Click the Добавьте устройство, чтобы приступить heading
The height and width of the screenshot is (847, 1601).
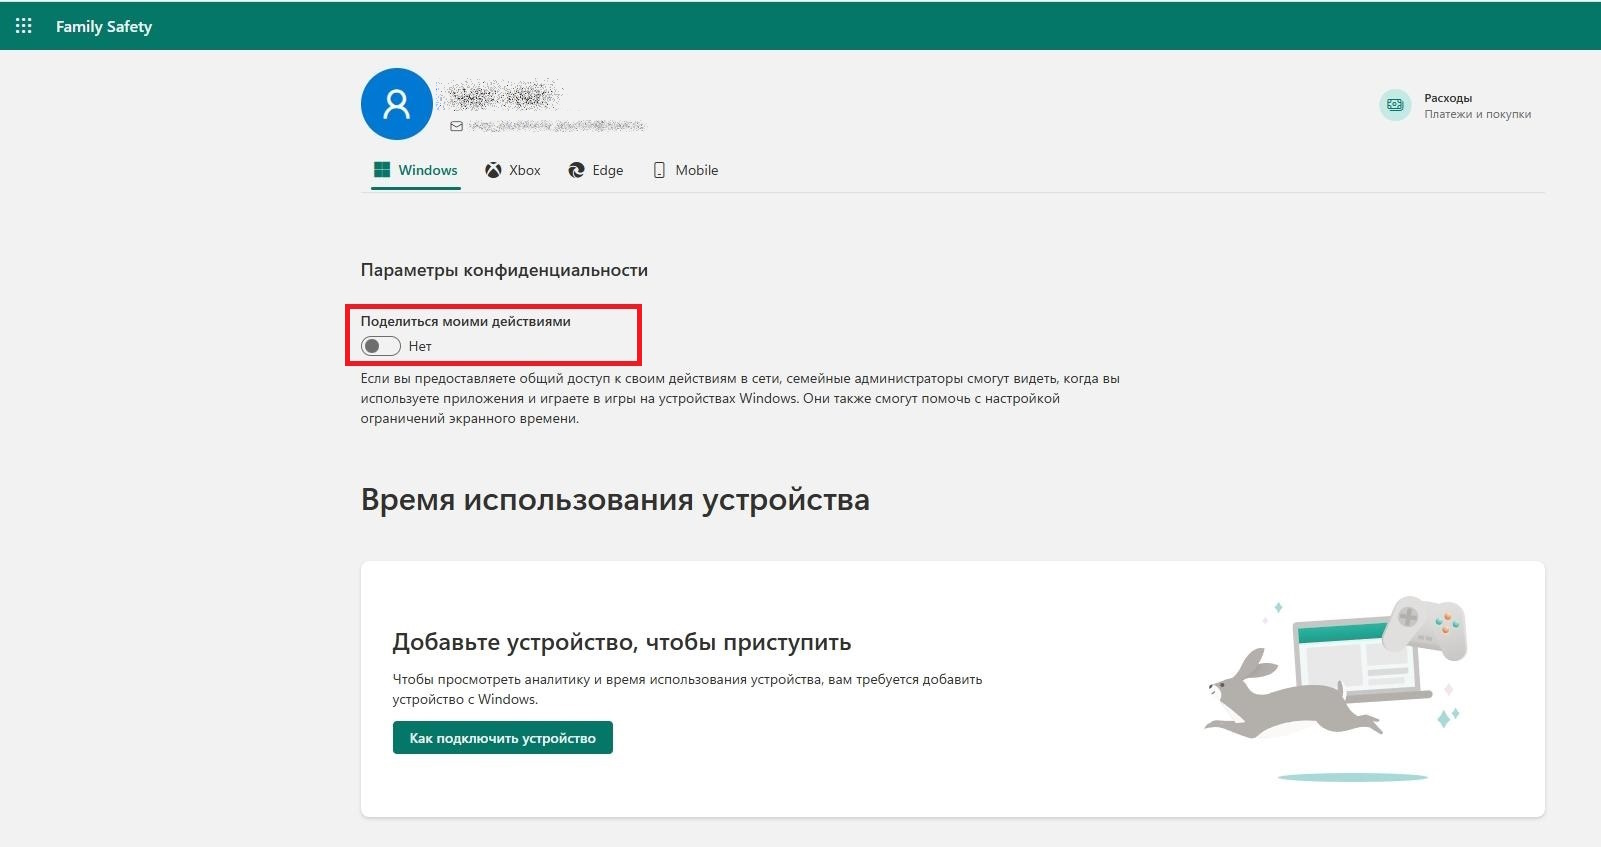622,642
